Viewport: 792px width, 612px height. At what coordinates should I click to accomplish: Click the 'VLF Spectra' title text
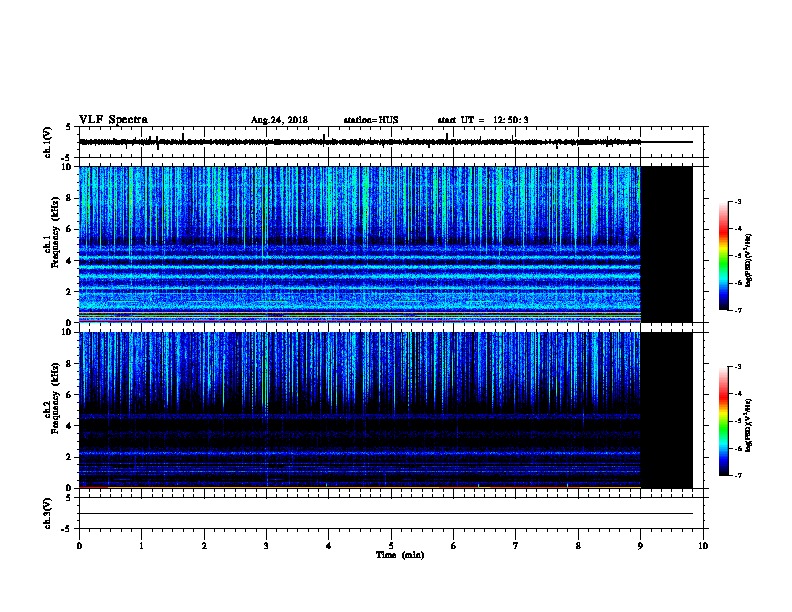click(113, 120)
